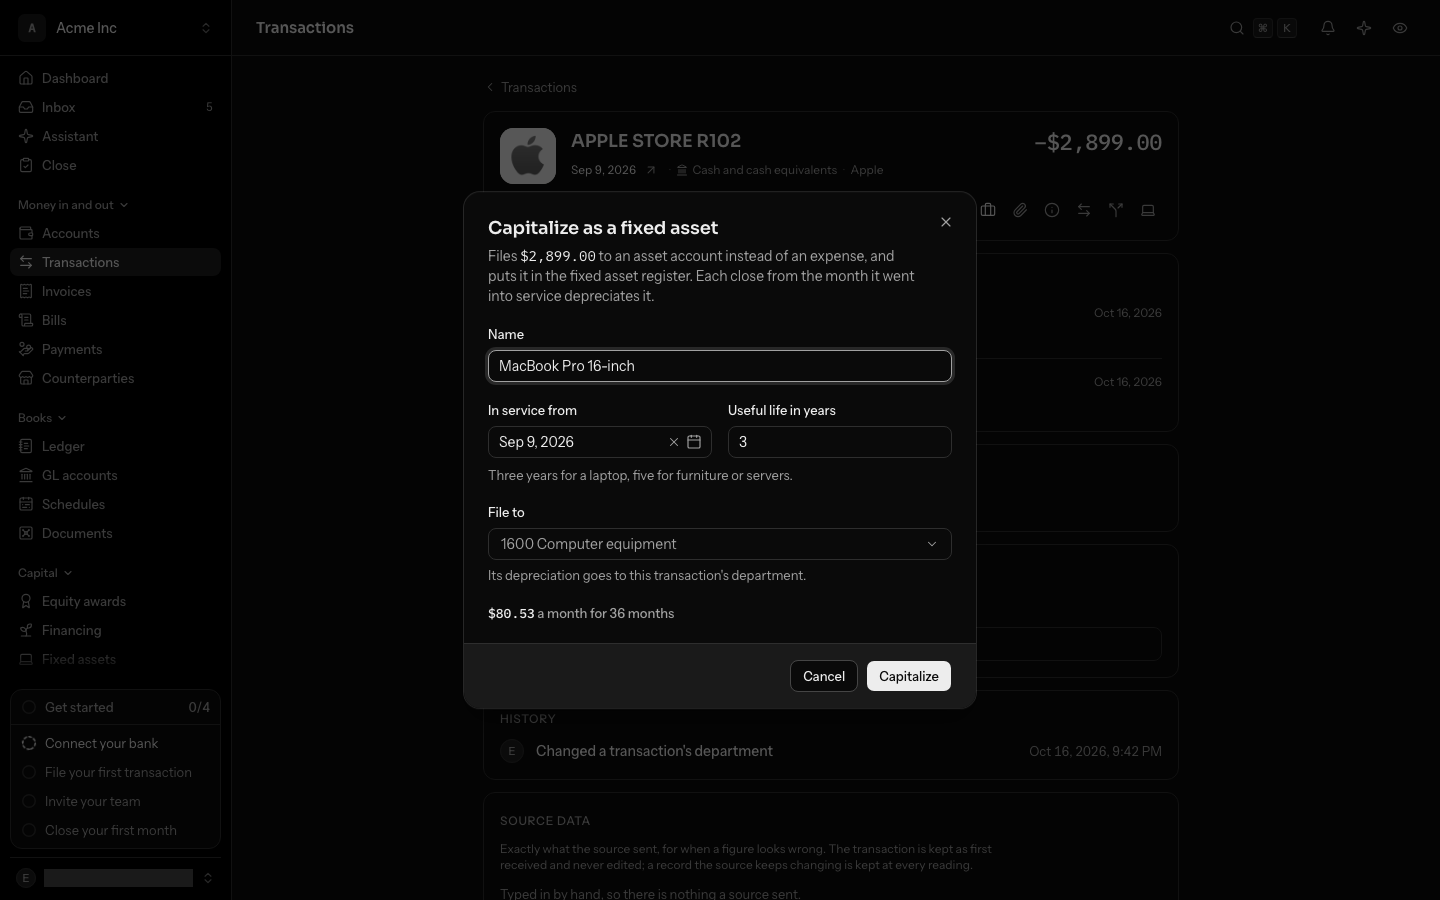Click the info circle icon in transaction toolbar
This screenshot has width=1440, height=900.
pos(1052,210)
